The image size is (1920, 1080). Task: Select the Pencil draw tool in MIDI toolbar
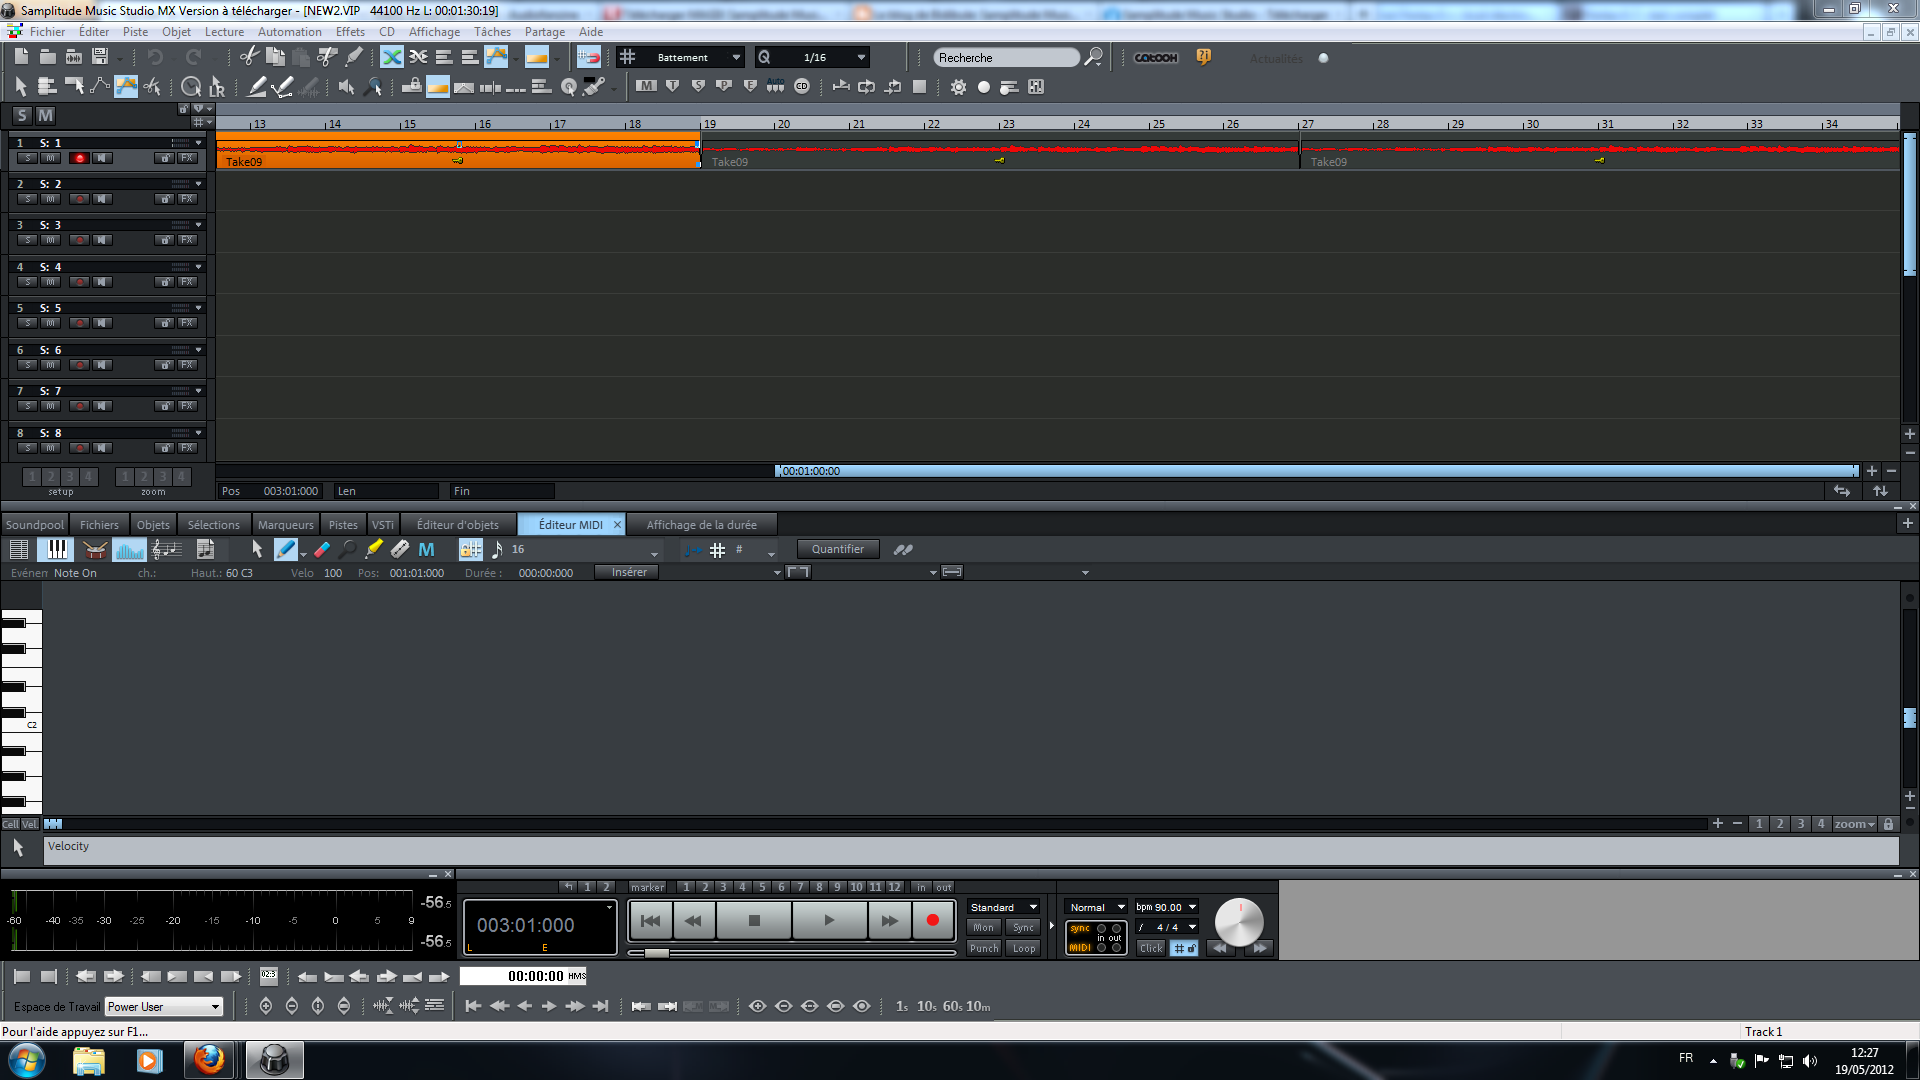click(287, 549)
